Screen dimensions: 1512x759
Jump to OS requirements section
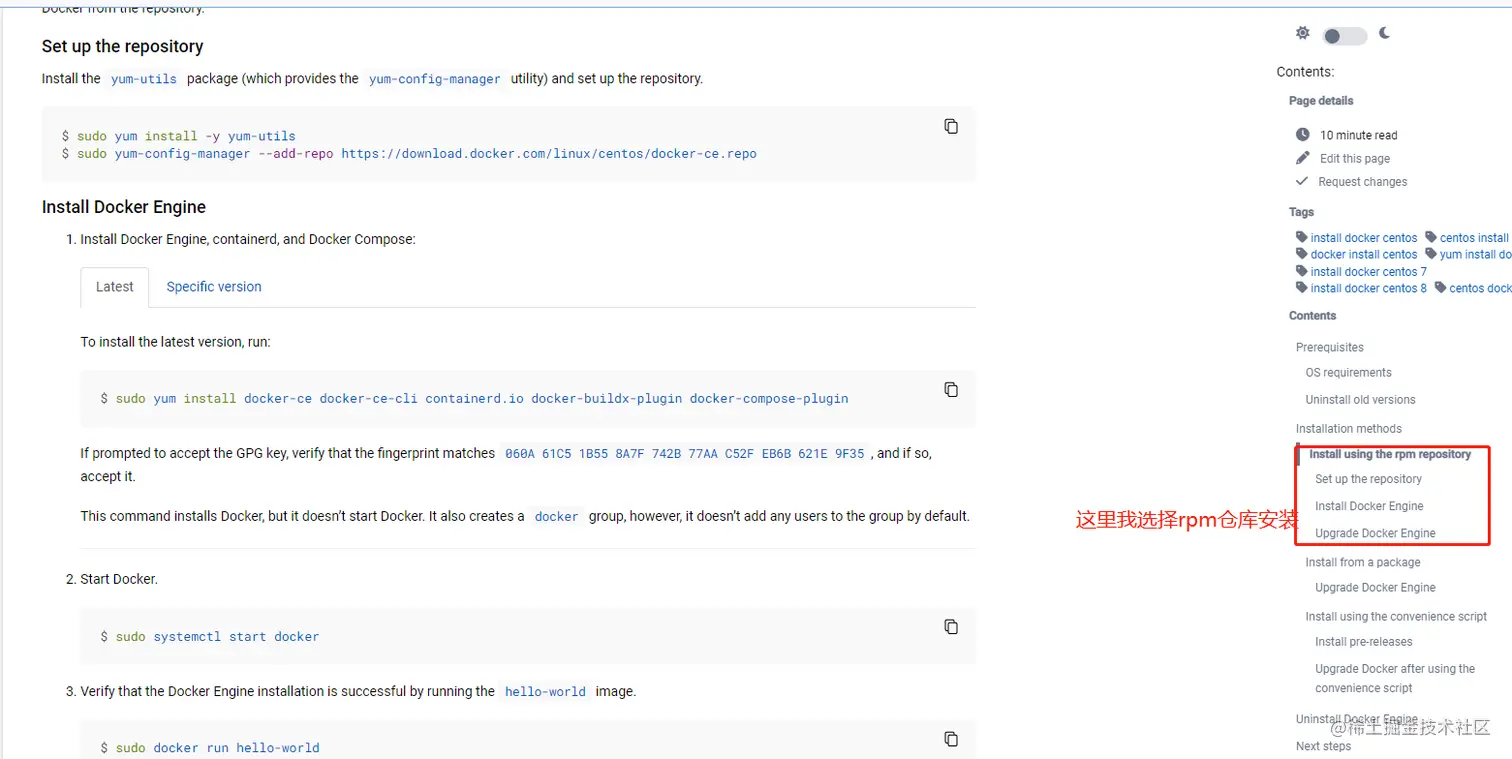point(1348,373)
